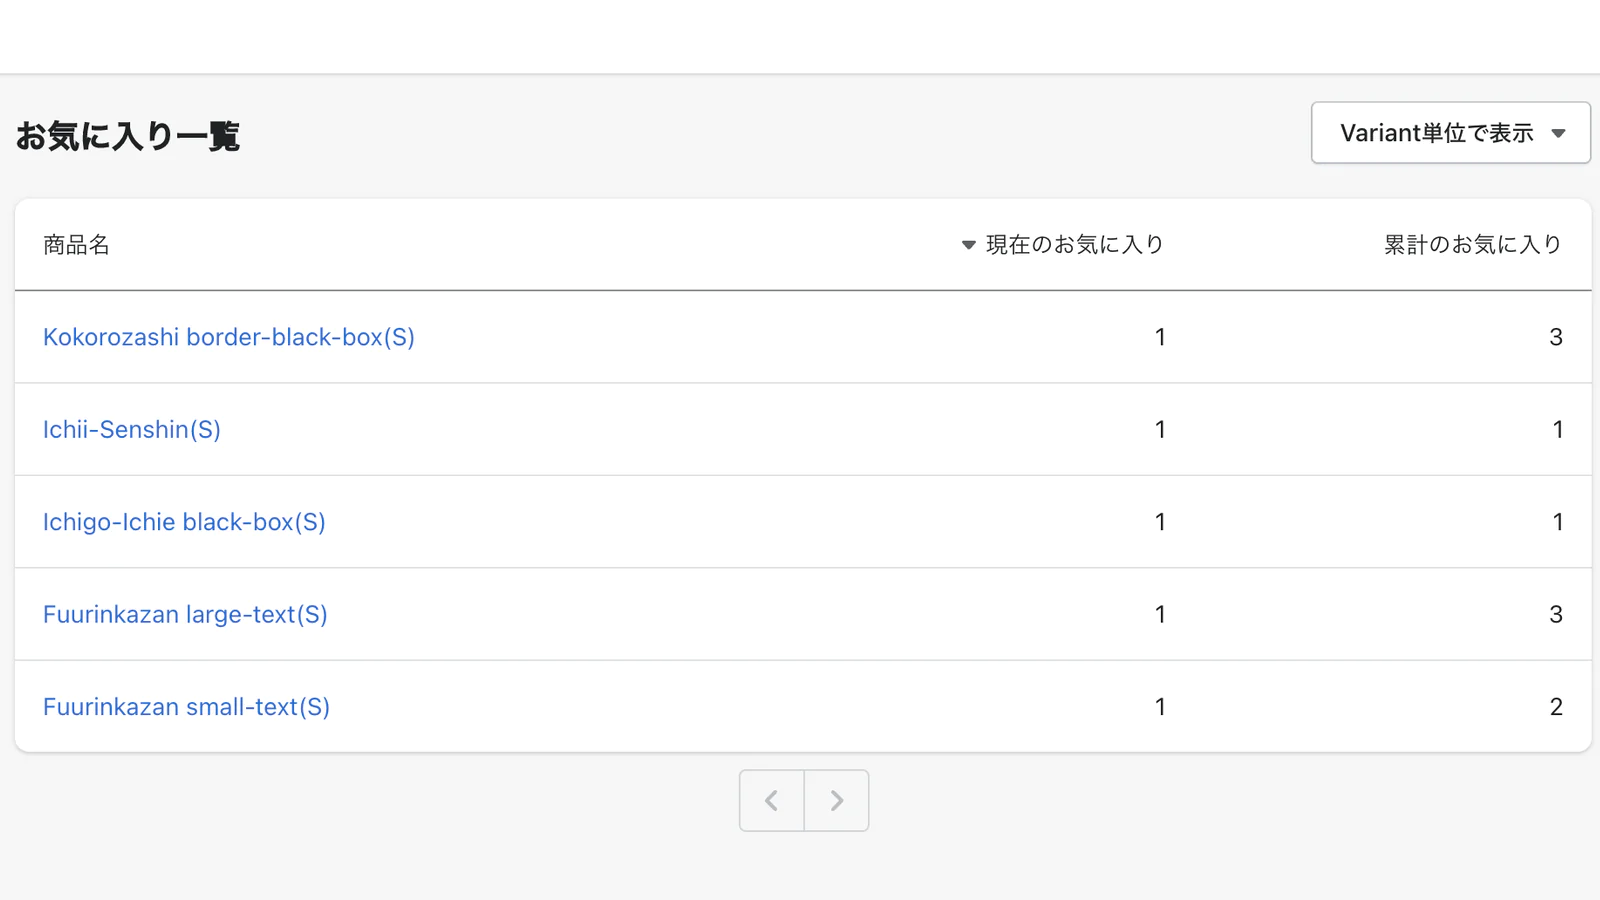1600x900 pixels.
Task: Click the お気に入り一覧 page heading
Action: [128, 136]
